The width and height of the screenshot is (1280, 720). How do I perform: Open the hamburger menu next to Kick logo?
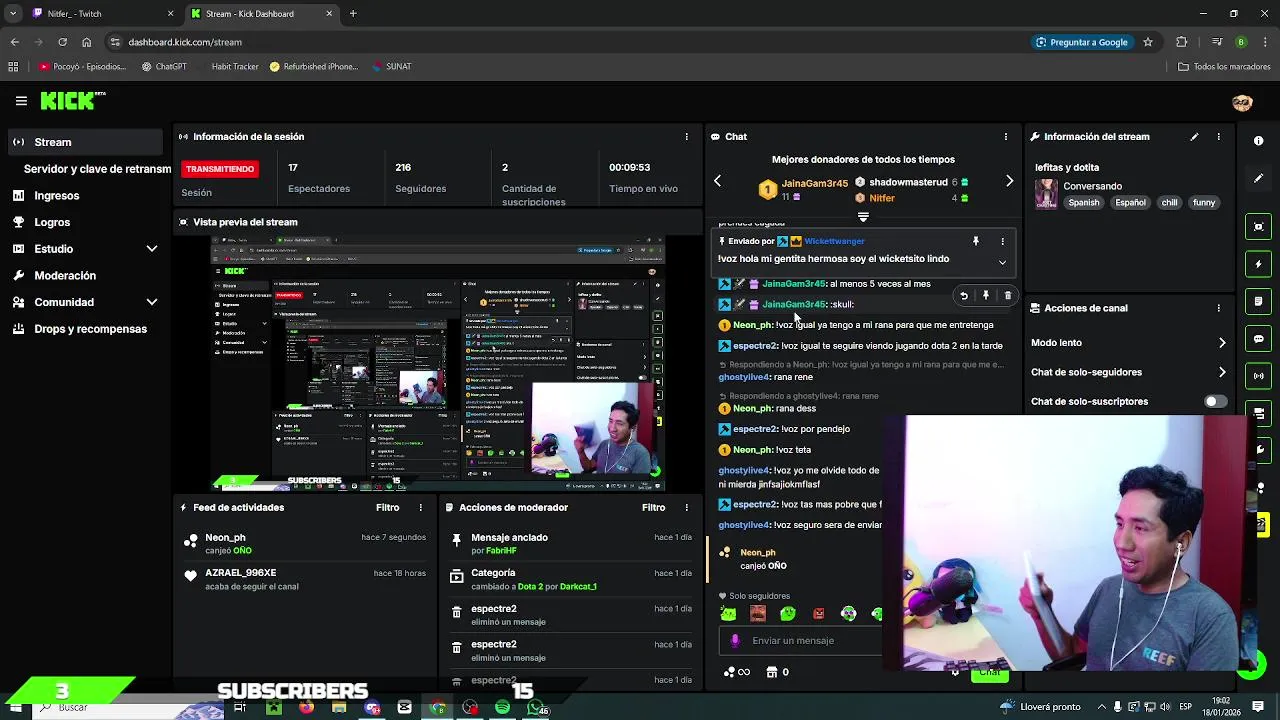click(x=21, y=101)
